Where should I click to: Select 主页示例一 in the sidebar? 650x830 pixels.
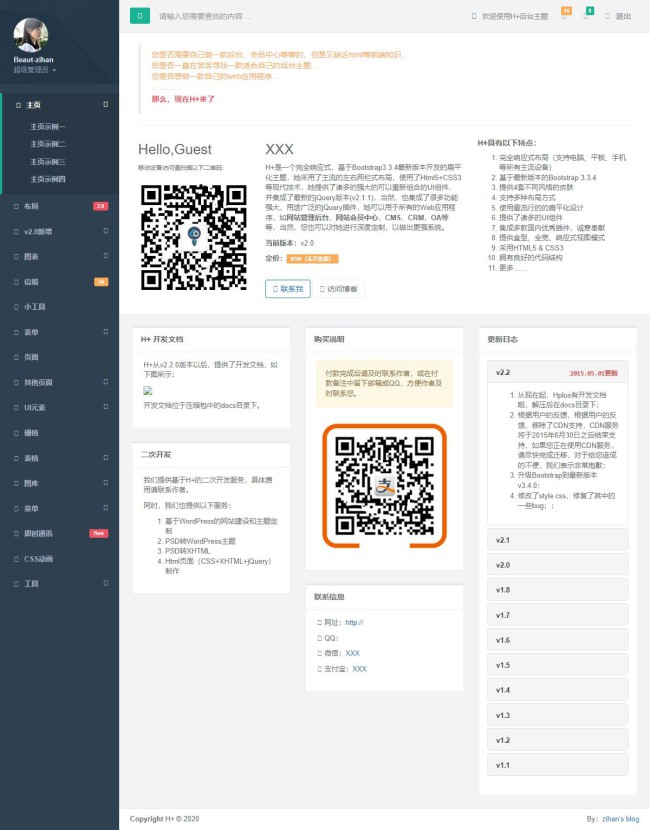coord(48,127)
